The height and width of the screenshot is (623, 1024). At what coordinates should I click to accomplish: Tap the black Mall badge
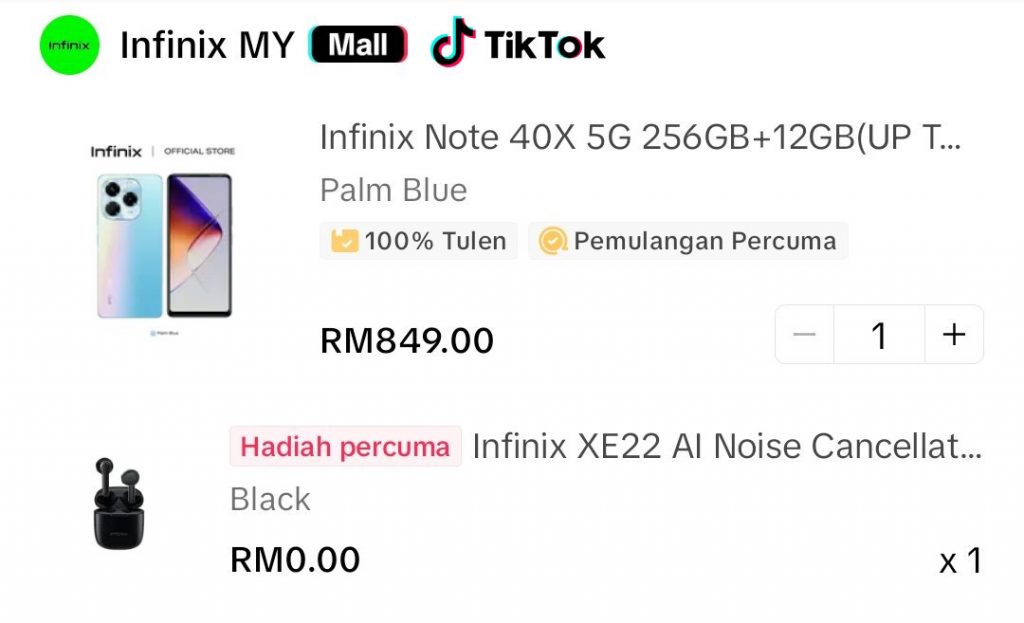(358, 44)
